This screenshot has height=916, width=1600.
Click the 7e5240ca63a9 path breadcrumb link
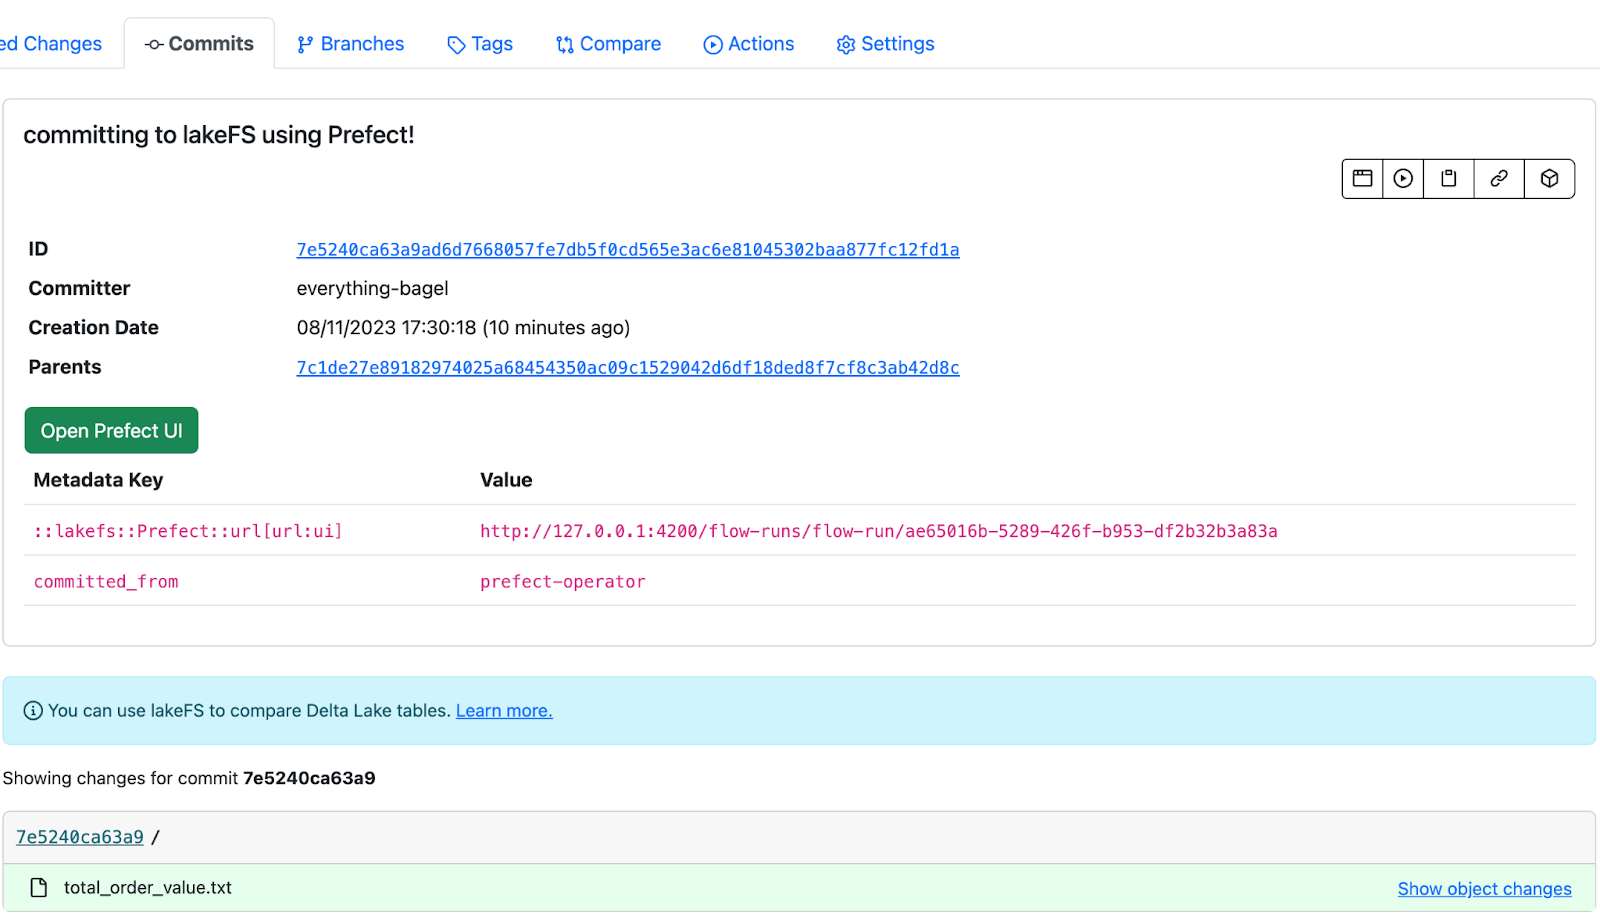tap(80, 838)
